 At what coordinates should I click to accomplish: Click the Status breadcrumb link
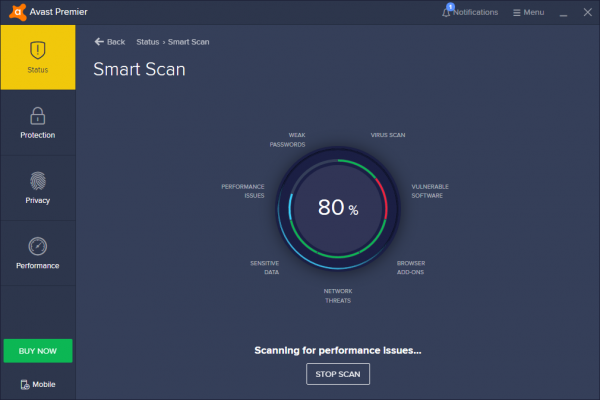147,42
